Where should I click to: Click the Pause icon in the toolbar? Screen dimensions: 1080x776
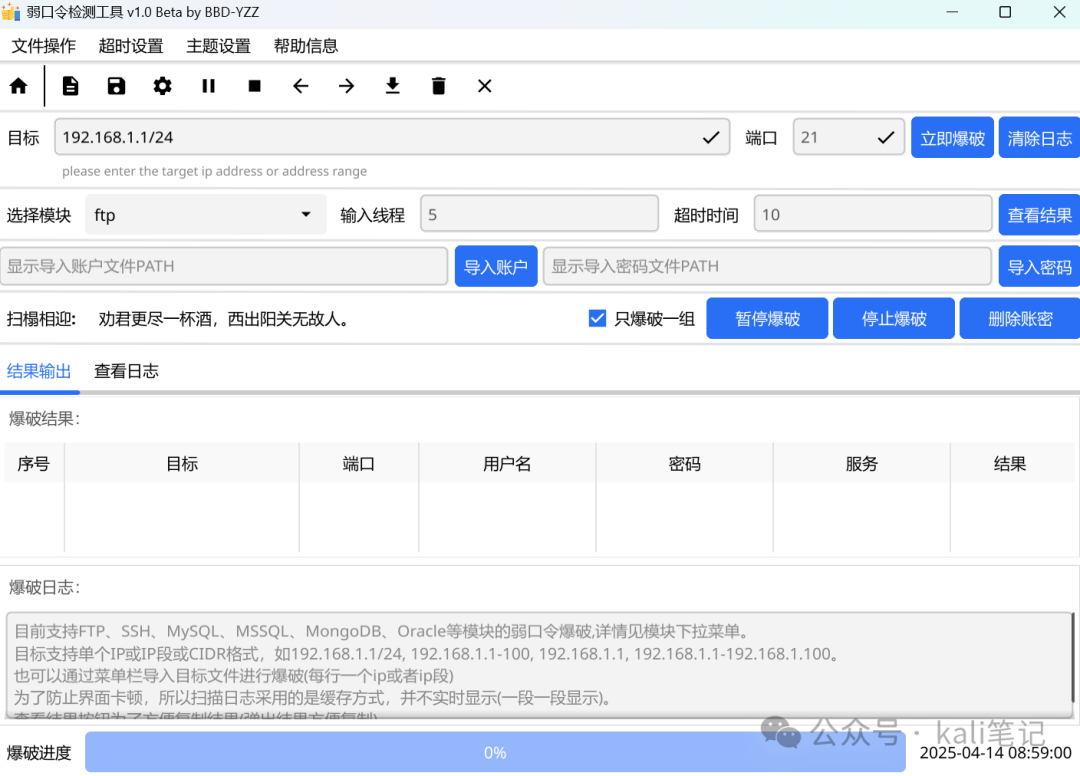[208, 86]
